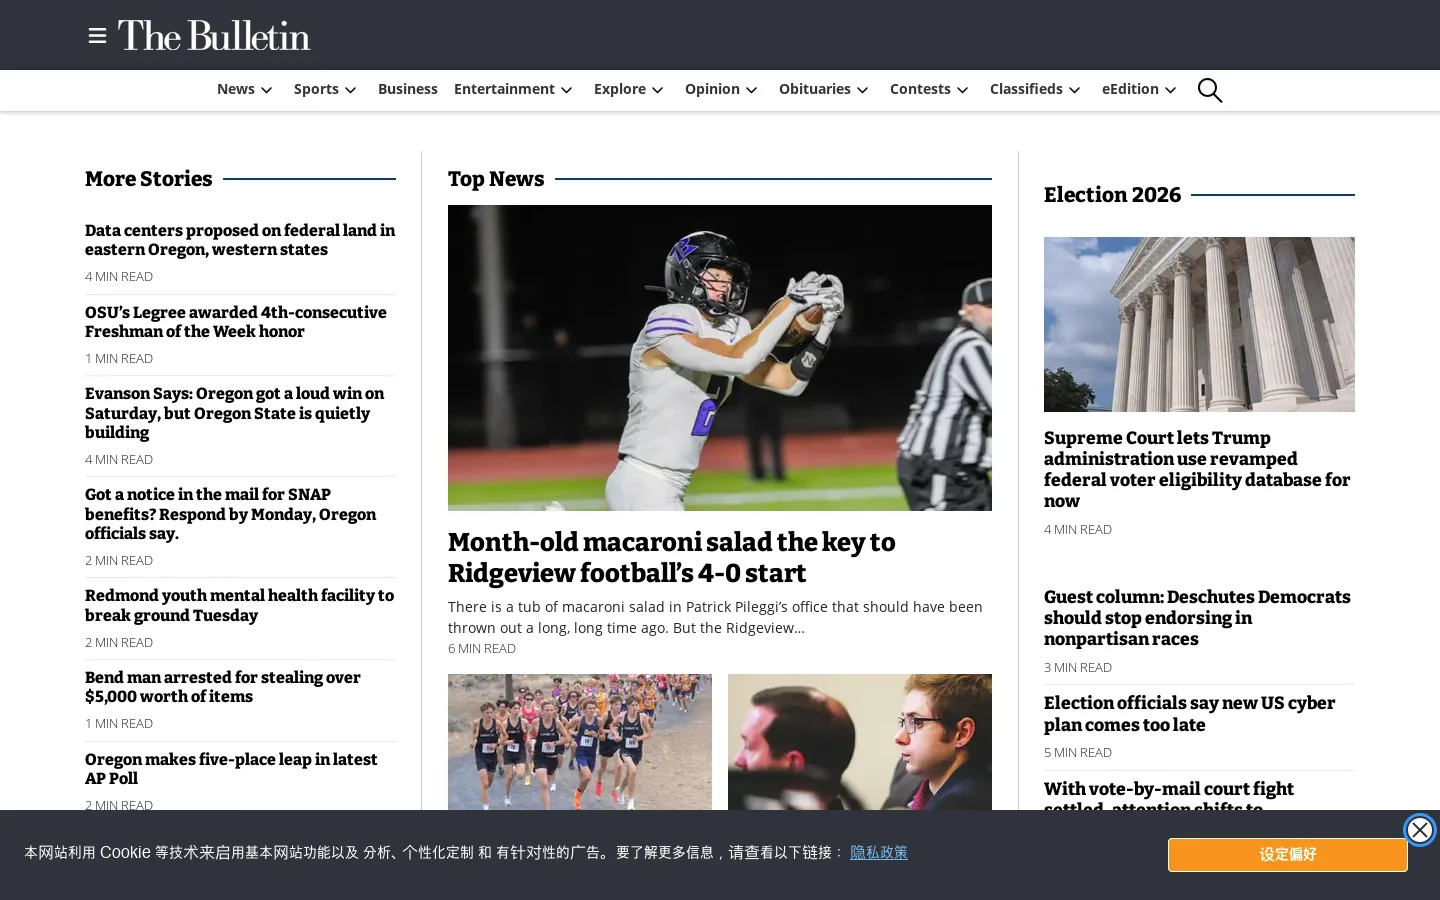Open Election officials US cyber plan story
The width and height of the screenshot is (1440, 900).
tap(1190, 714)
